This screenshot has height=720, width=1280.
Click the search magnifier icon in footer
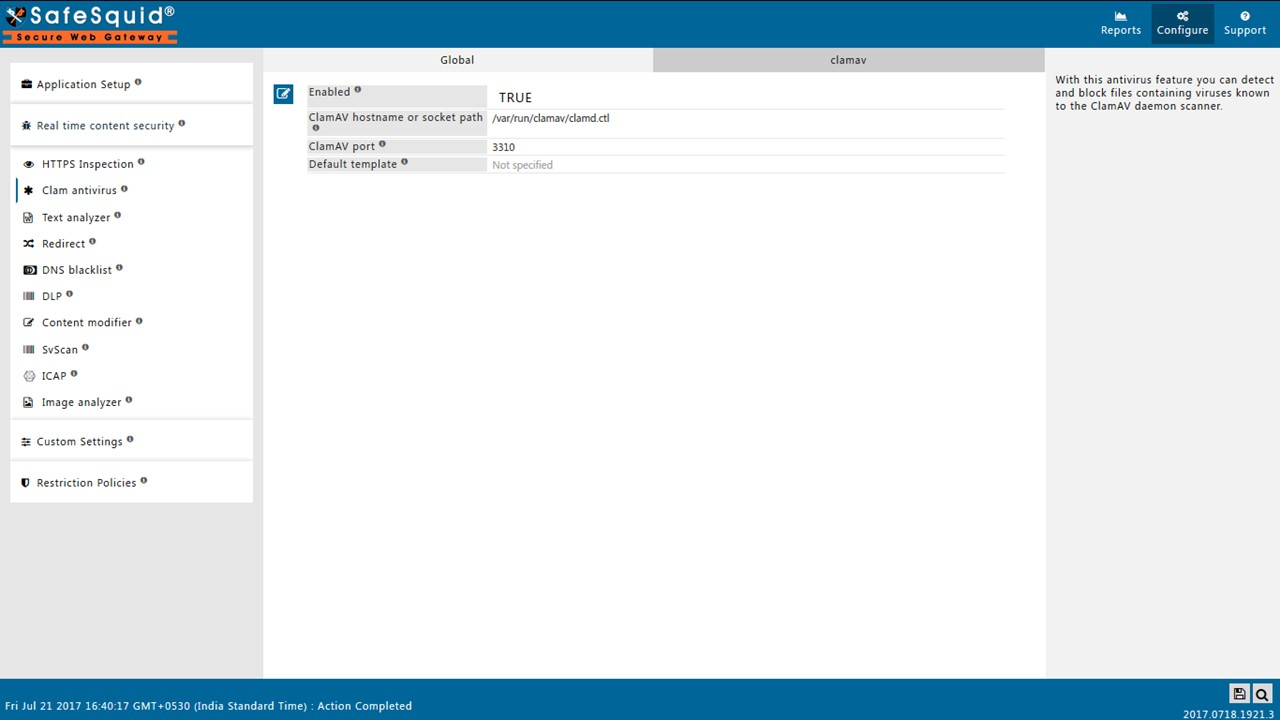[x=1261, y=694]
